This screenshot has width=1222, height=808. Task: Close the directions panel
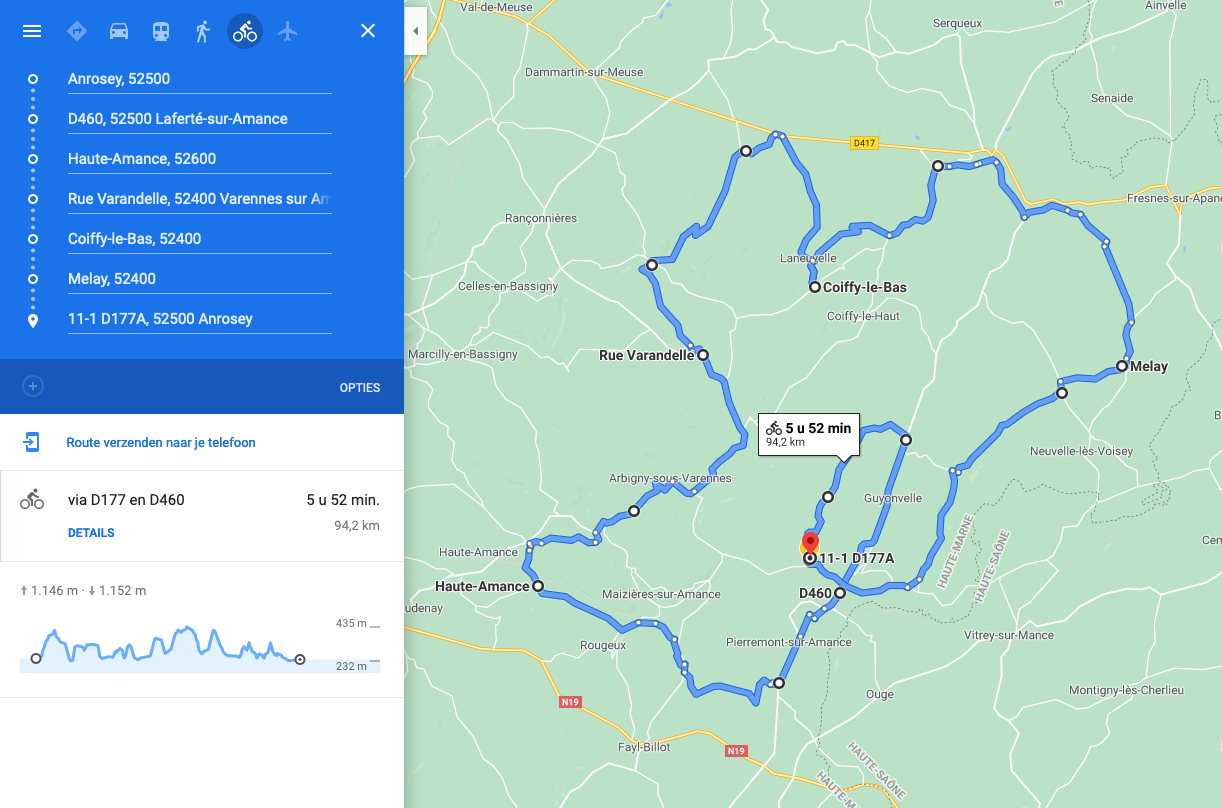[368, 31]
